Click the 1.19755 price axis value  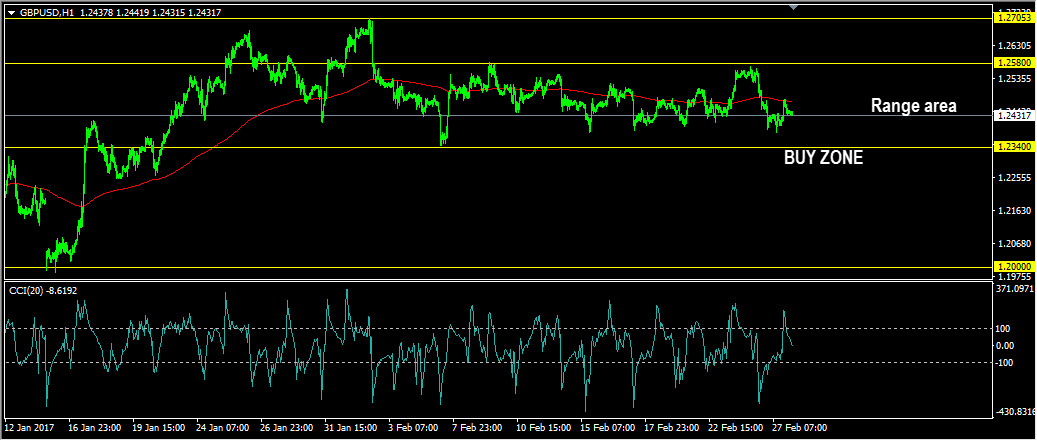[x=1016, y=276]
